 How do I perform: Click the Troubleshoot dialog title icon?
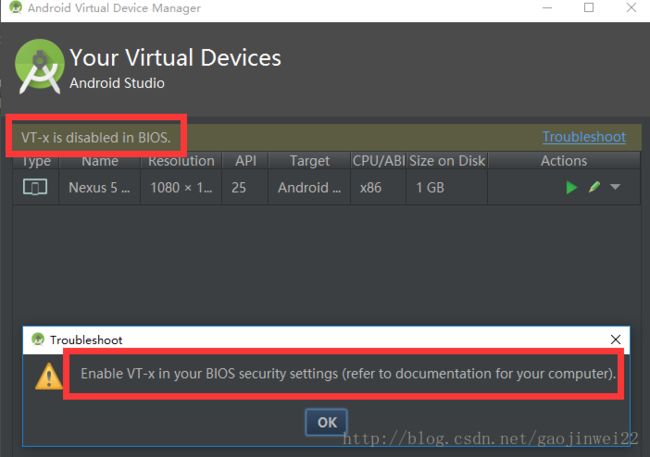[38, 339]
